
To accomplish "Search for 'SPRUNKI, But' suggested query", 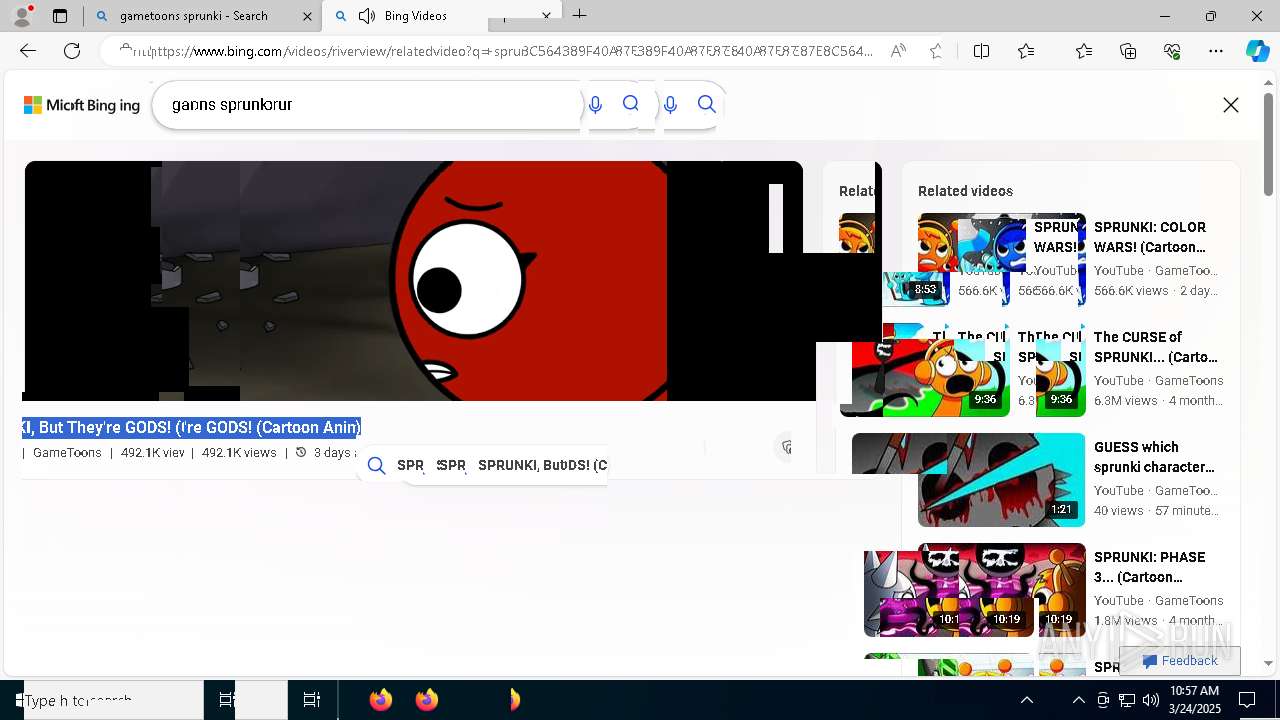I will 502,465.
